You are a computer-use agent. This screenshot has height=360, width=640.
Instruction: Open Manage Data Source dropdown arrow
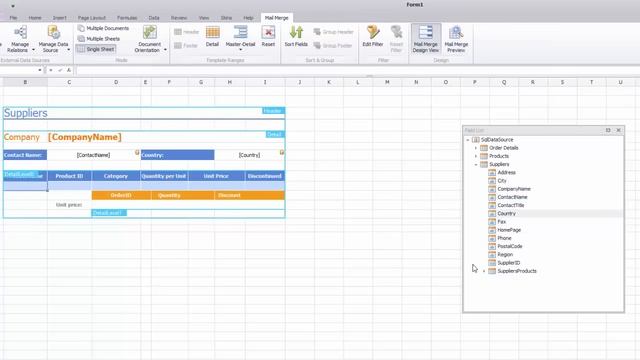[69, 50]
